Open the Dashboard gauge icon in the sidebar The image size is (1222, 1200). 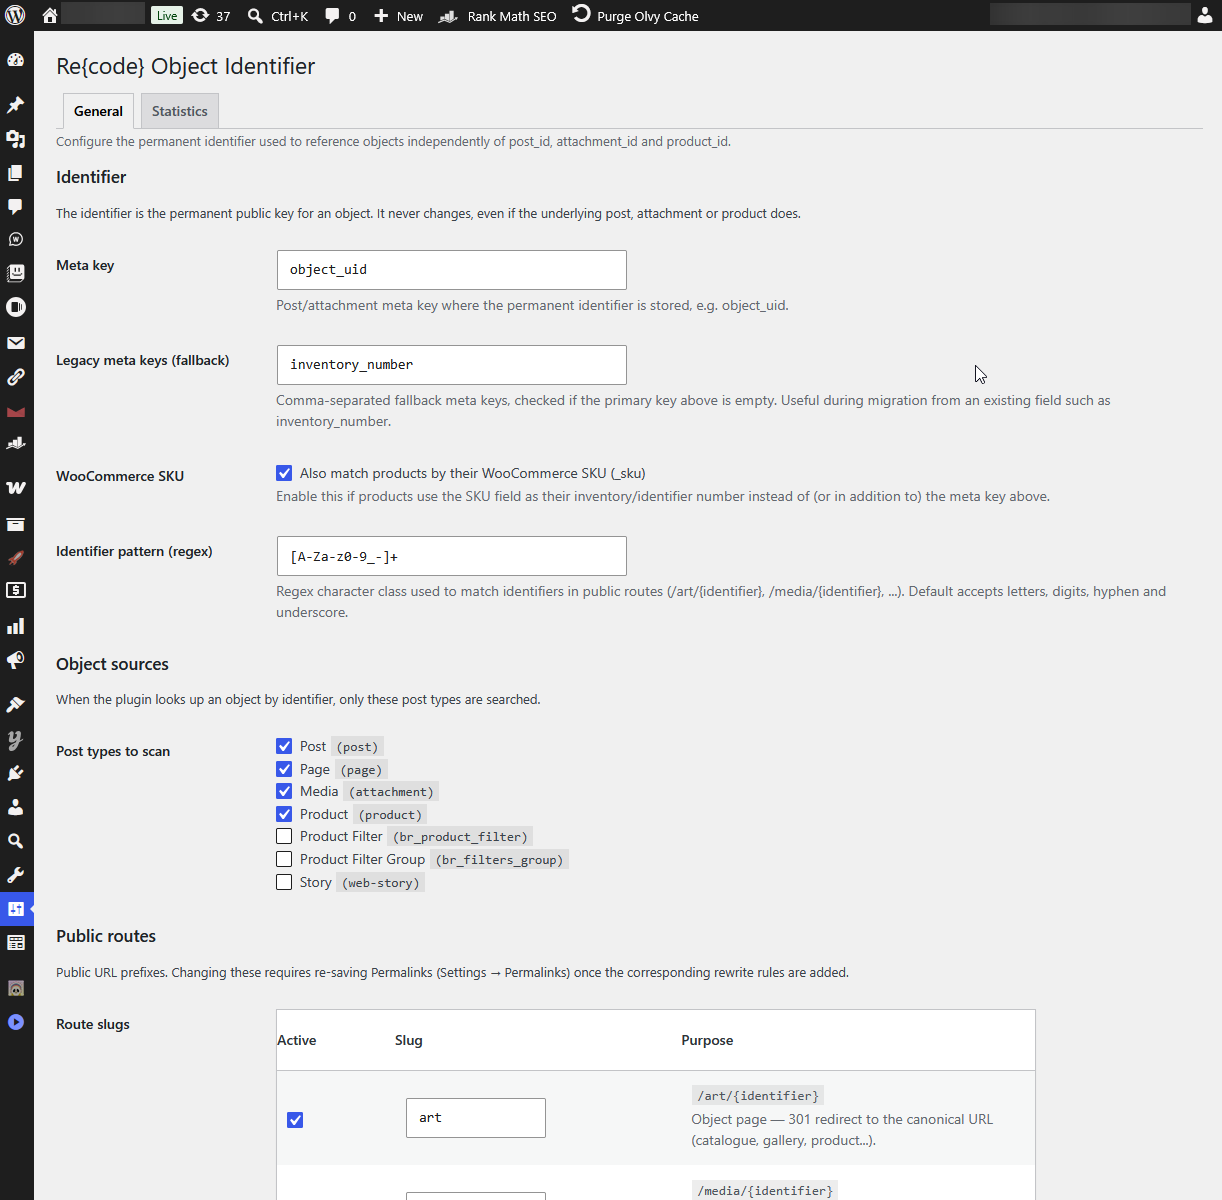(15, 60)
